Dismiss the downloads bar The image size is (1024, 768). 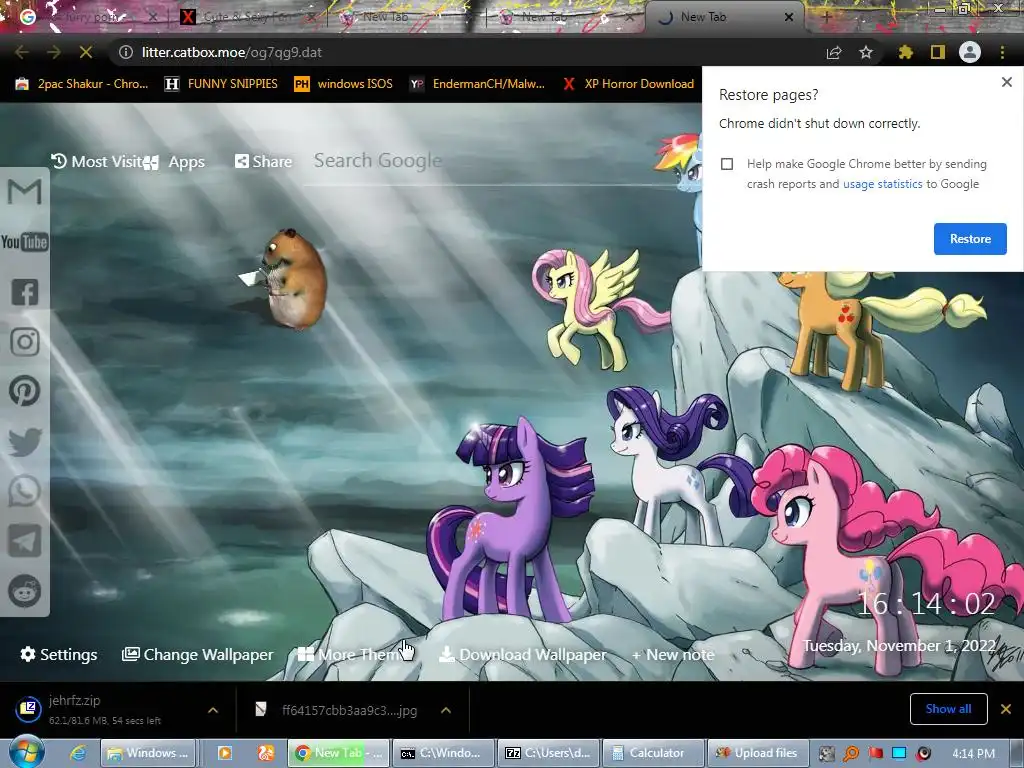click(x=1006, y=709)
